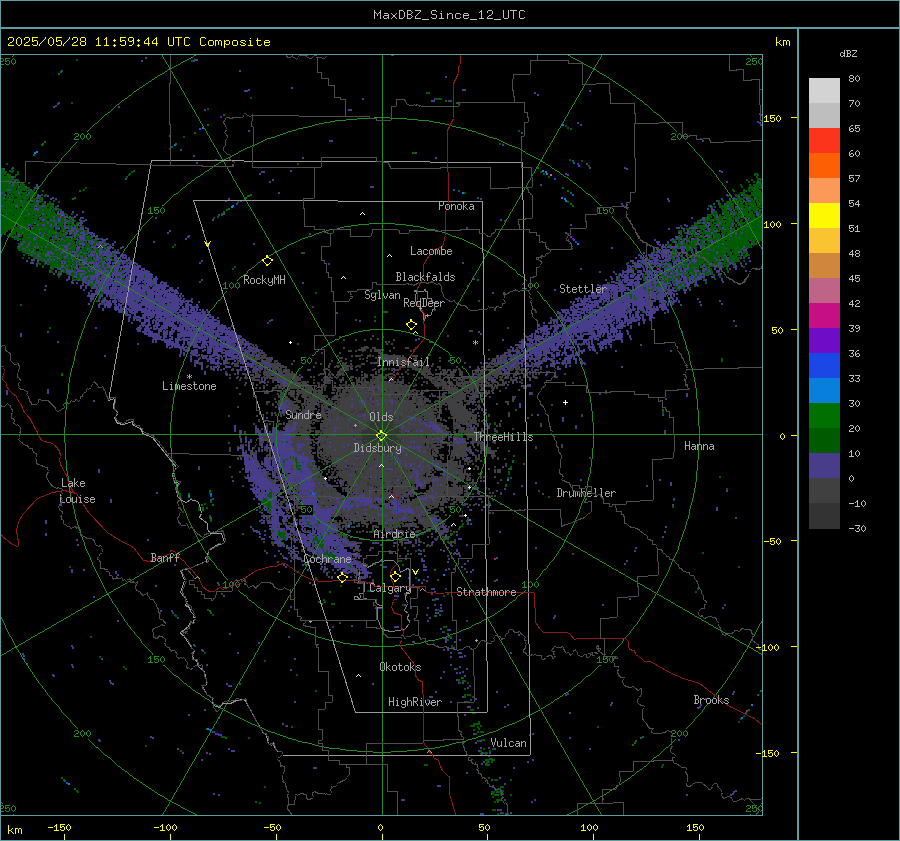Click the yellow radar-site diamond at map center
Image resolution: width=900 pixels, height=841 pixels.
381,436
